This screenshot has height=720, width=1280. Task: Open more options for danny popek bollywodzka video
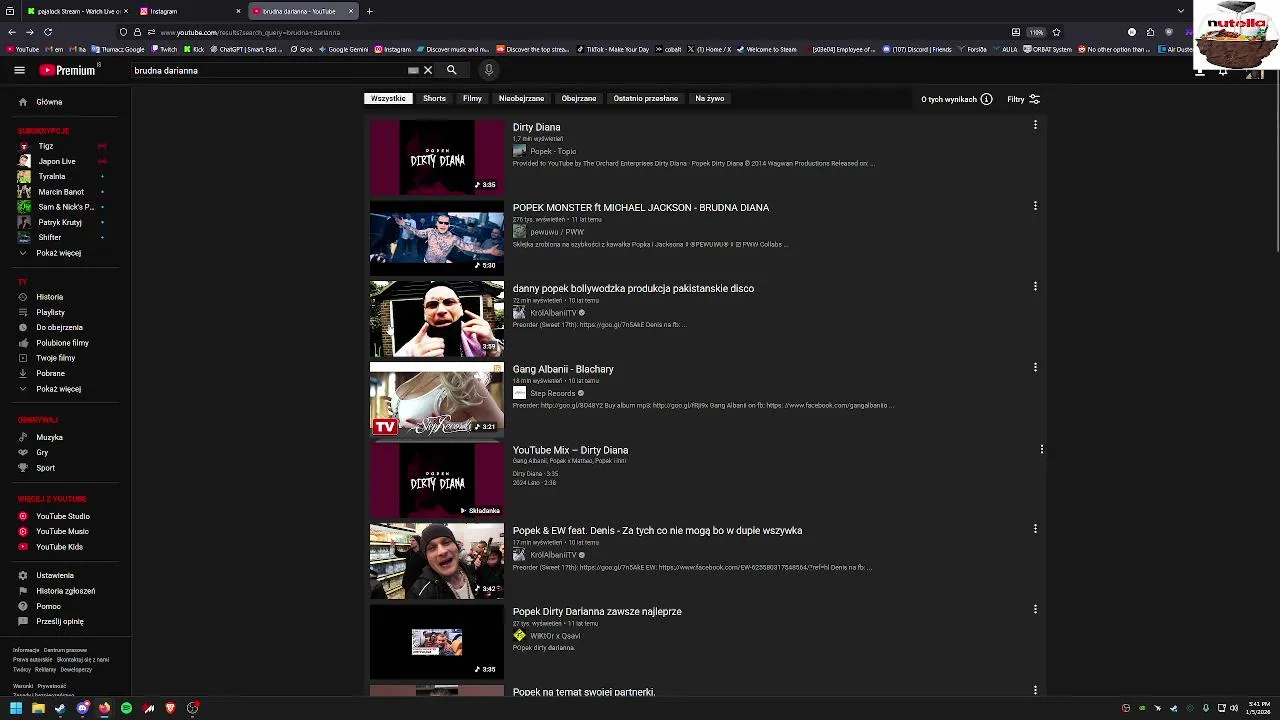1035,286
